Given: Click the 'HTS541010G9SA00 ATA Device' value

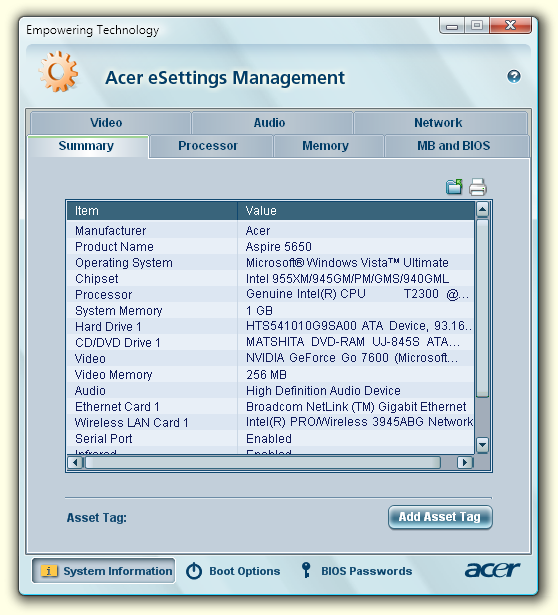Looking at the screenshot, I should 359,326.
